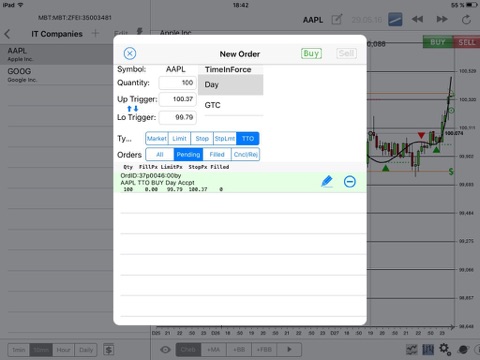Edit the Quantity input field
Viewport: 480px width, 360px height.
(178, 83)
